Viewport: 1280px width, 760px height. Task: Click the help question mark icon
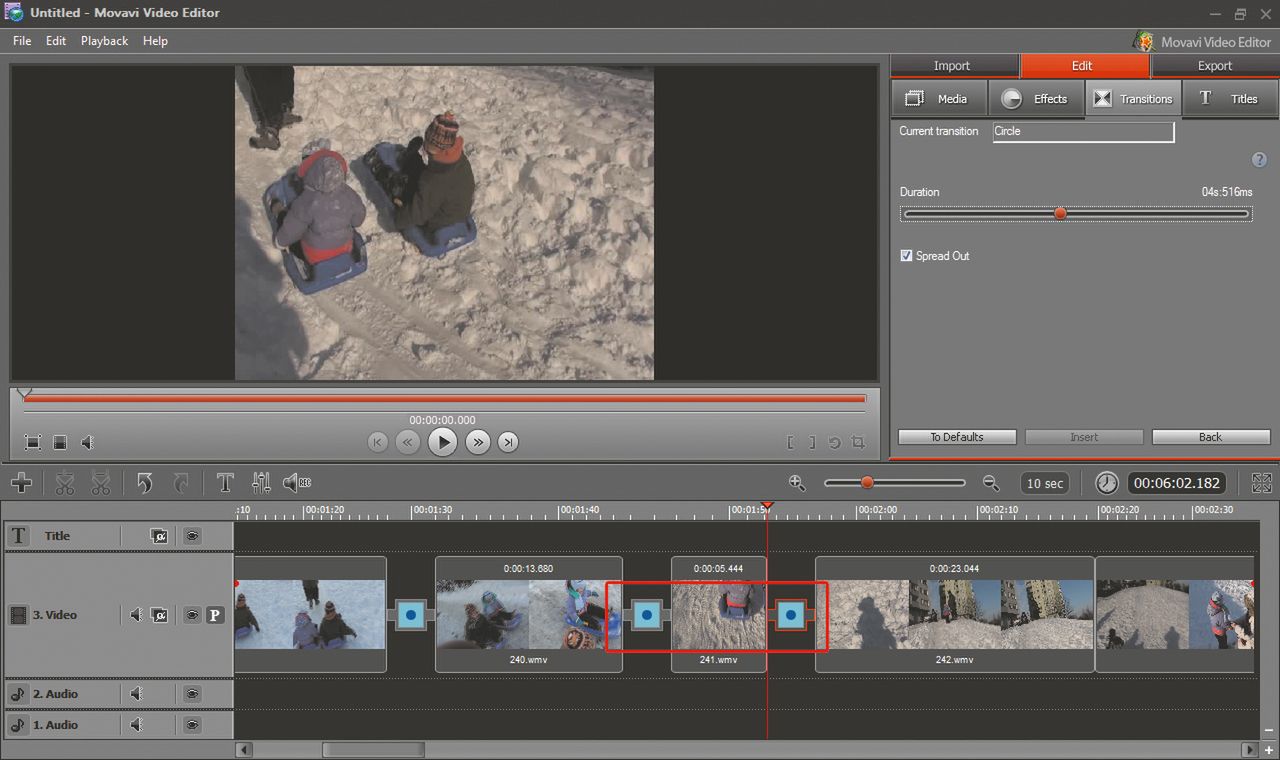coord(1259,160)
